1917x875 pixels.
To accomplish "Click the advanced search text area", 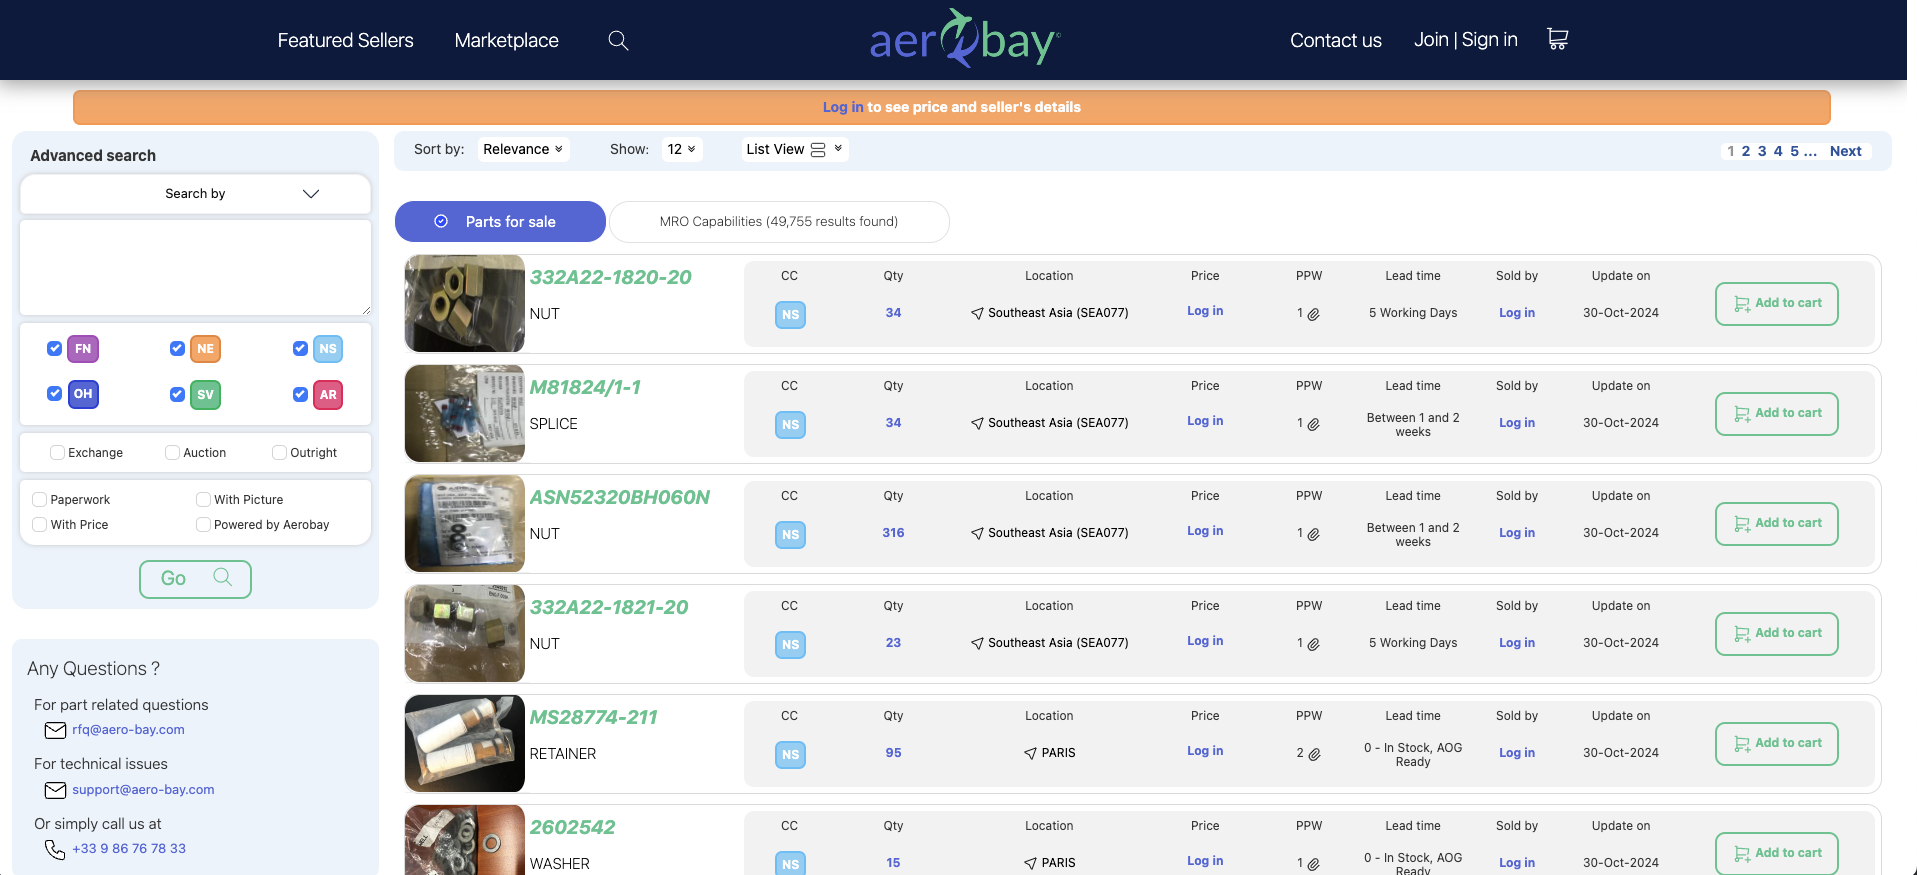I will (195, 267).
